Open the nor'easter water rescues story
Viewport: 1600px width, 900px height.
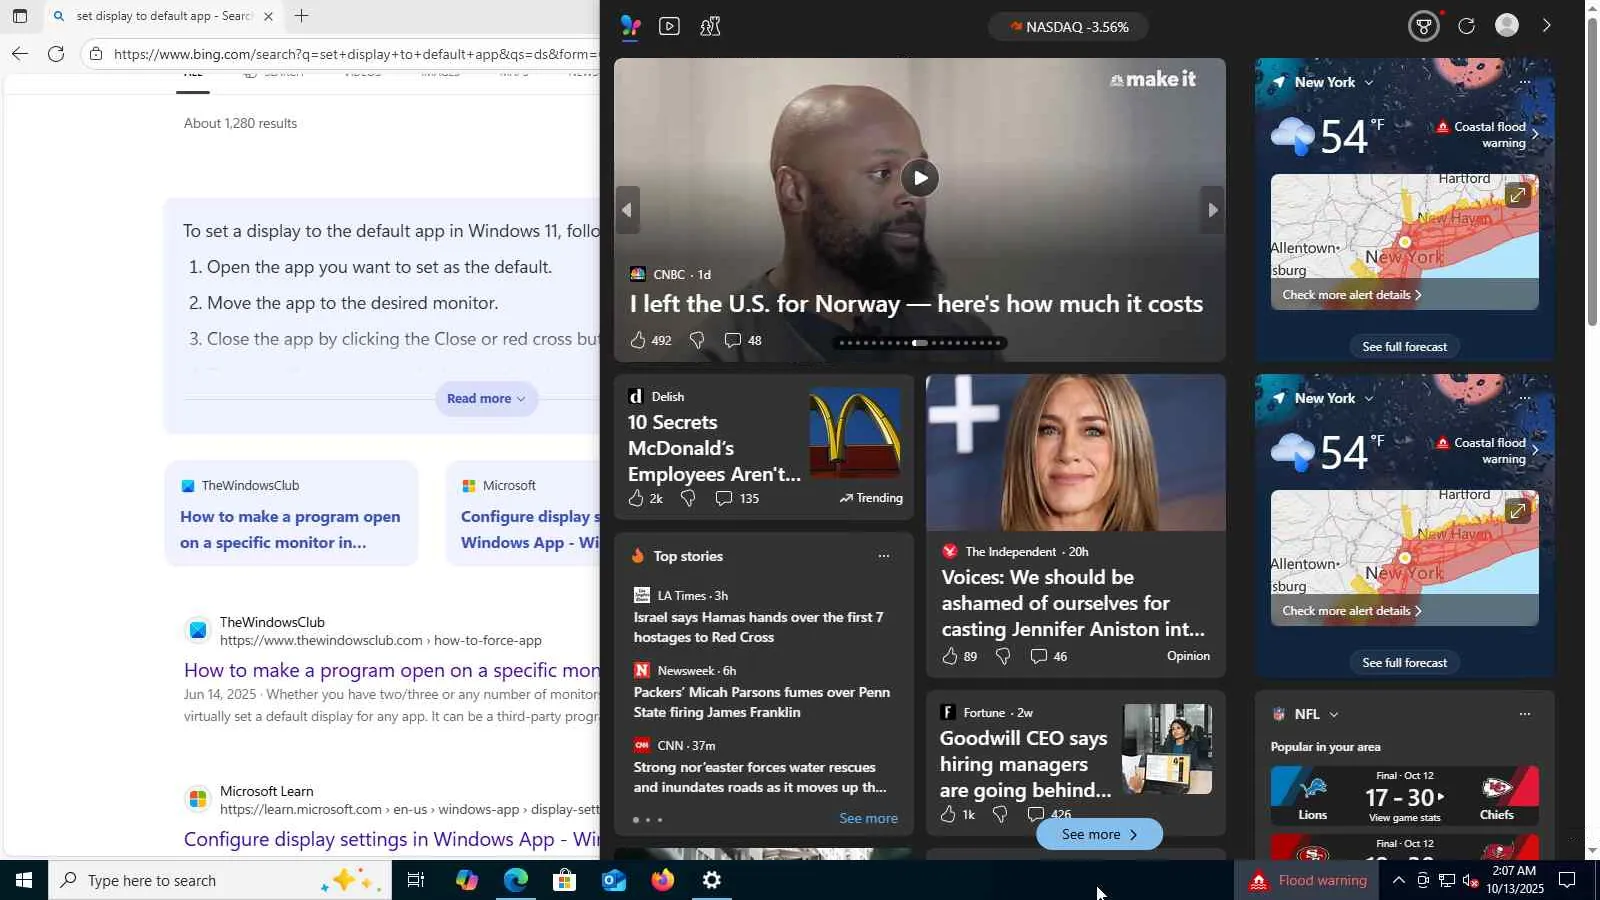point(760,777)
